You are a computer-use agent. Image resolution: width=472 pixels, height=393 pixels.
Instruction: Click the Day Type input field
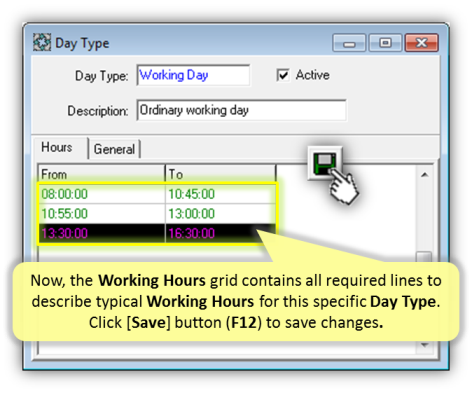click(x=193, y=75)
